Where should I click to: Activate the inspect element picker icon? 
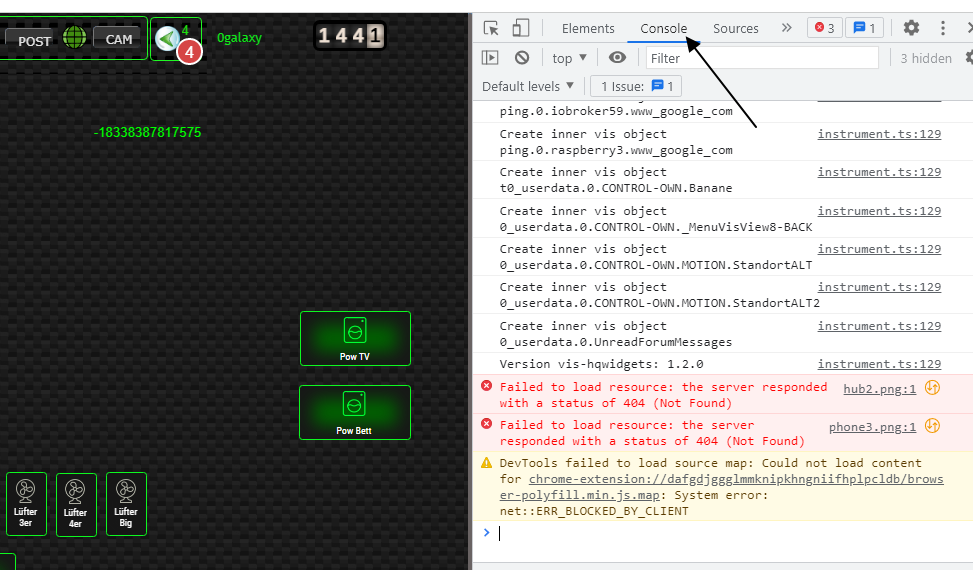[491, 28]
